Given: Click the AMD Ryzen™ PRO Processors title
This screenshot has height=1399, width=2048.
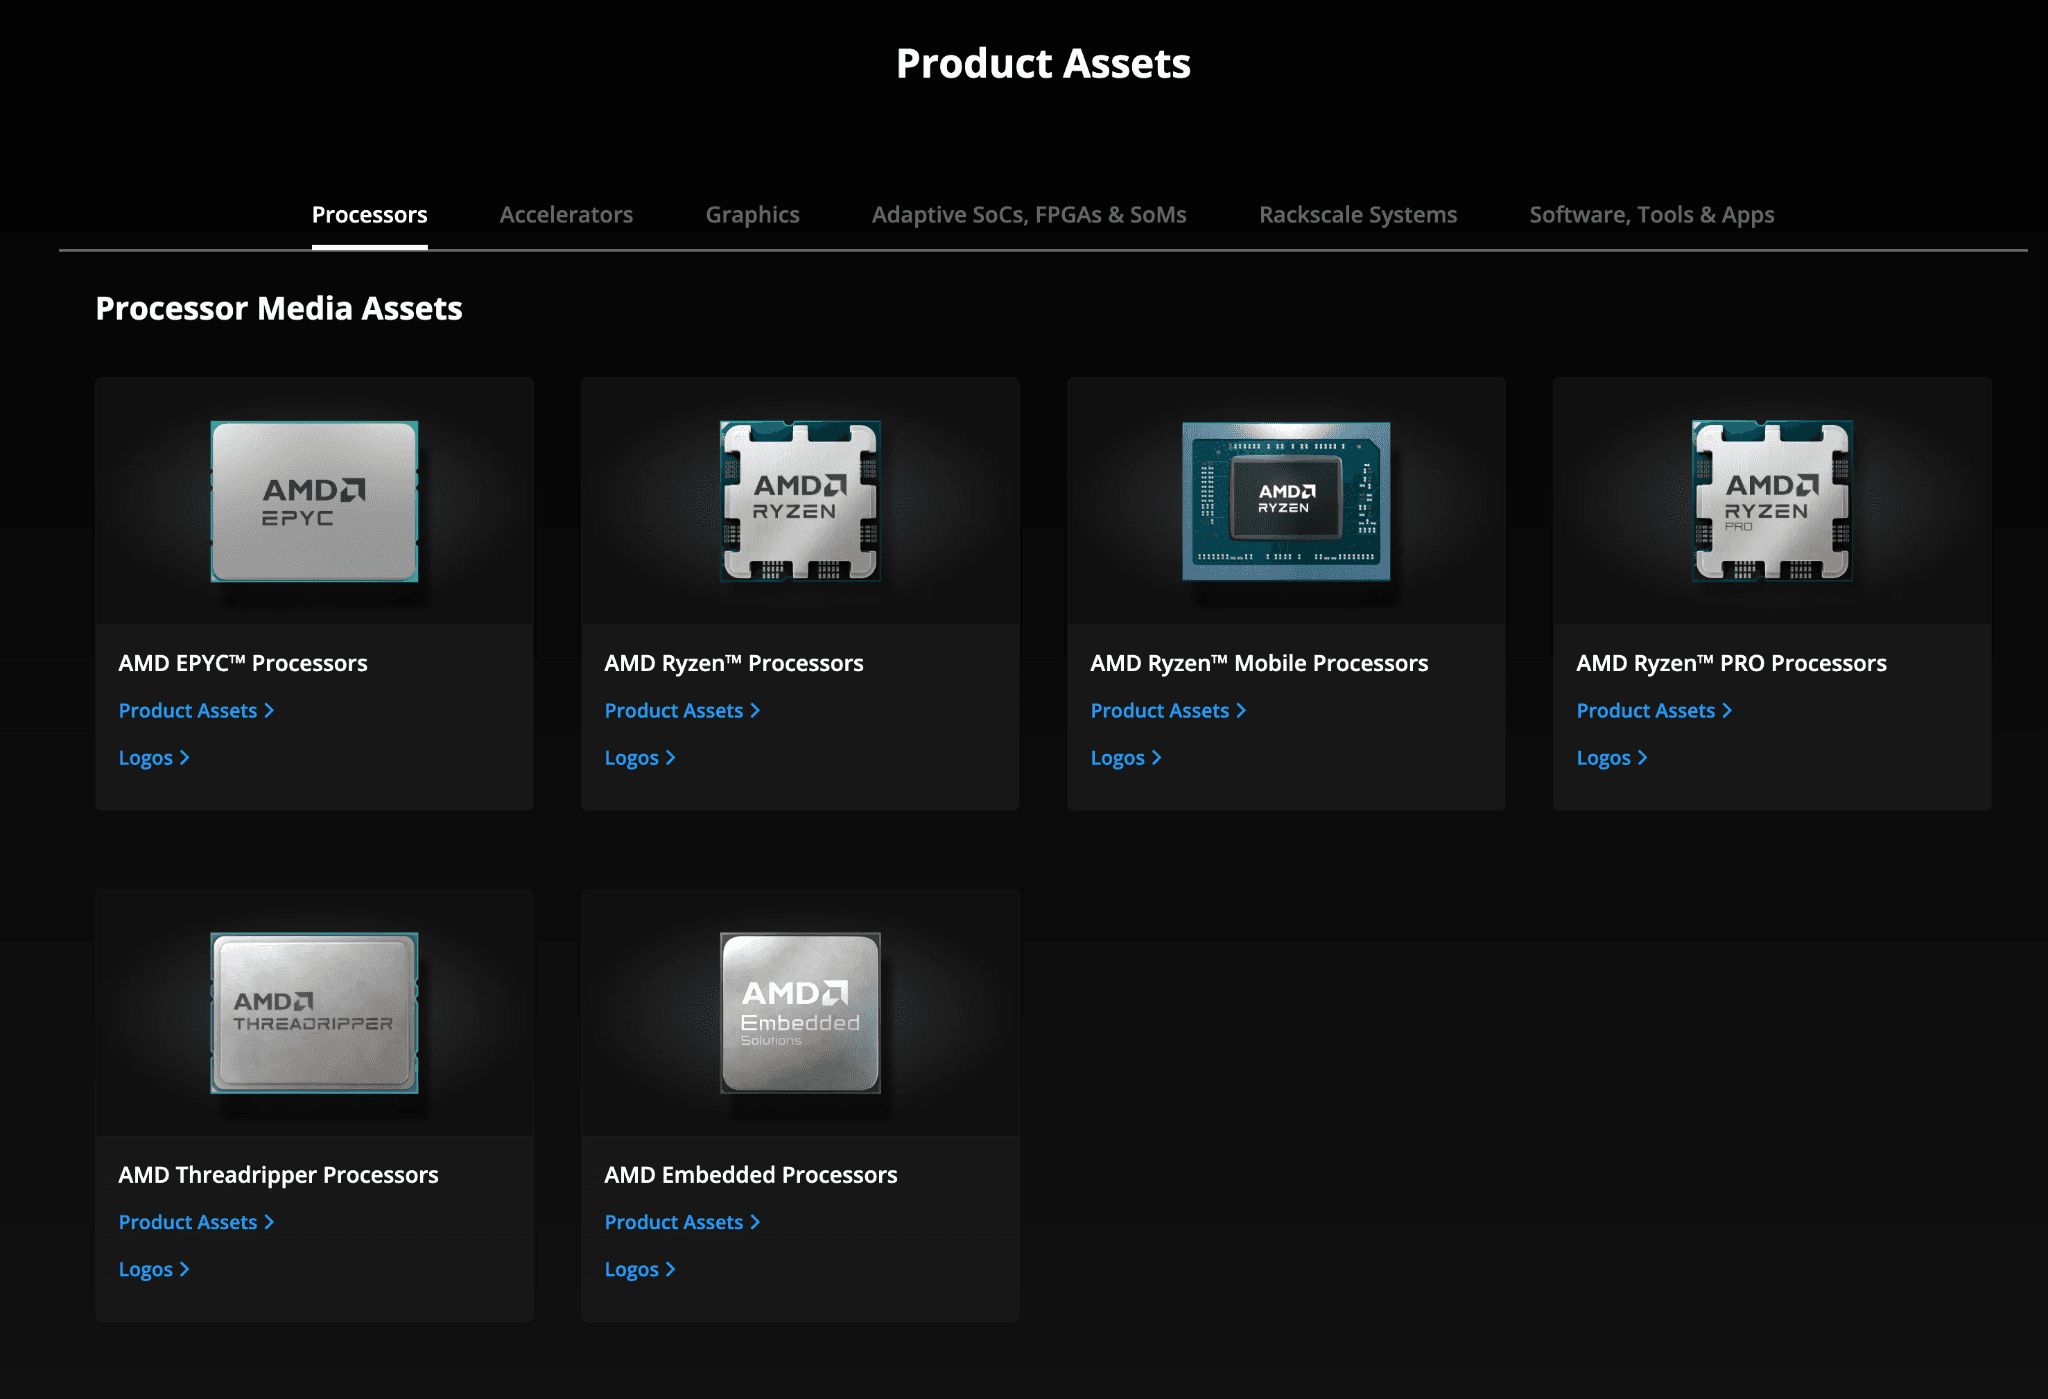Looking at the screenshot, I should (1731, 663).
